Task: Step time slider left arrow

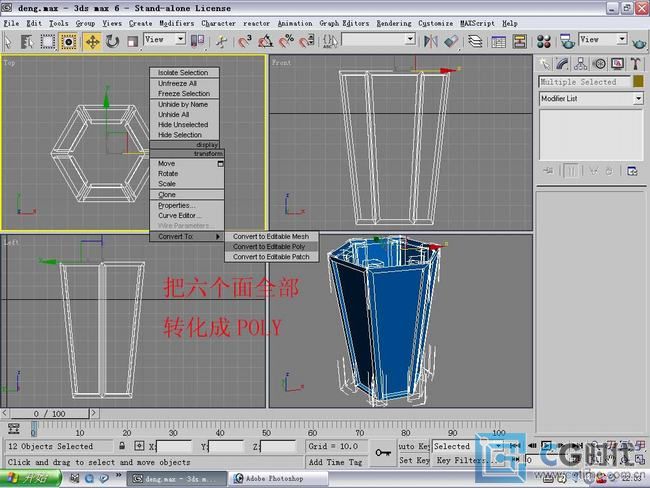Action: pyautogui.click(x=5, y=413)
